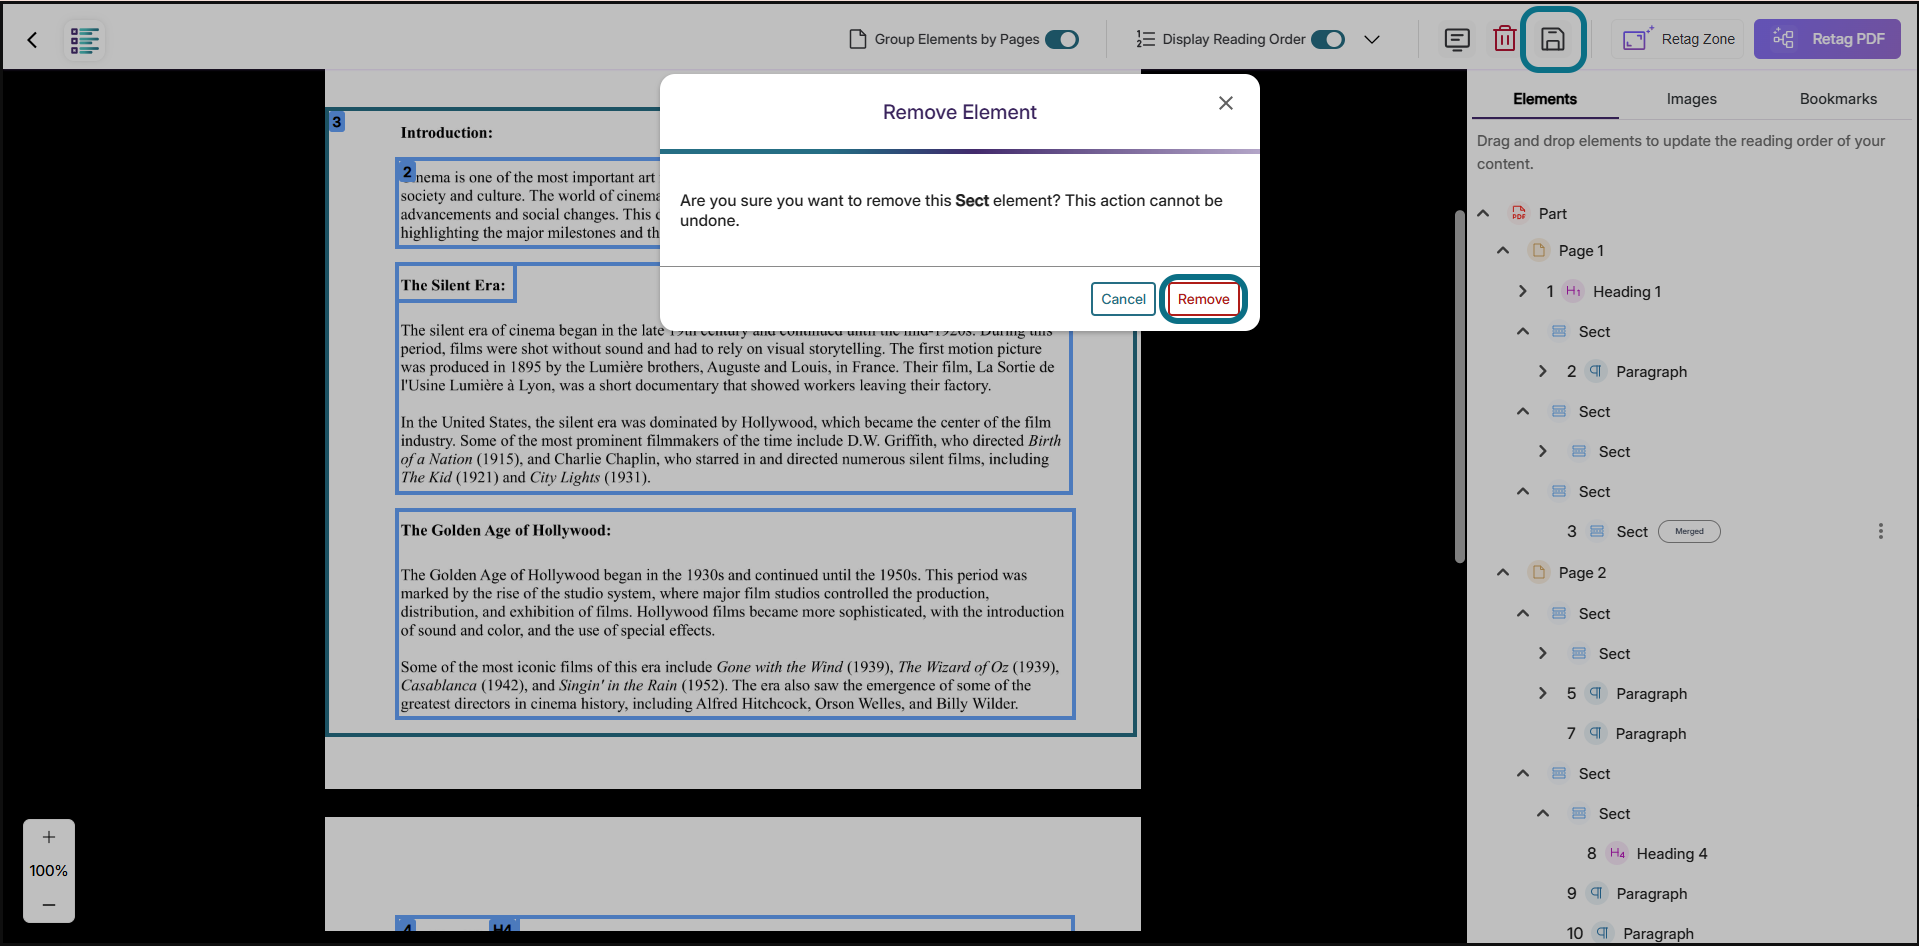Confirm with the Remove button

coord(1203,299)
